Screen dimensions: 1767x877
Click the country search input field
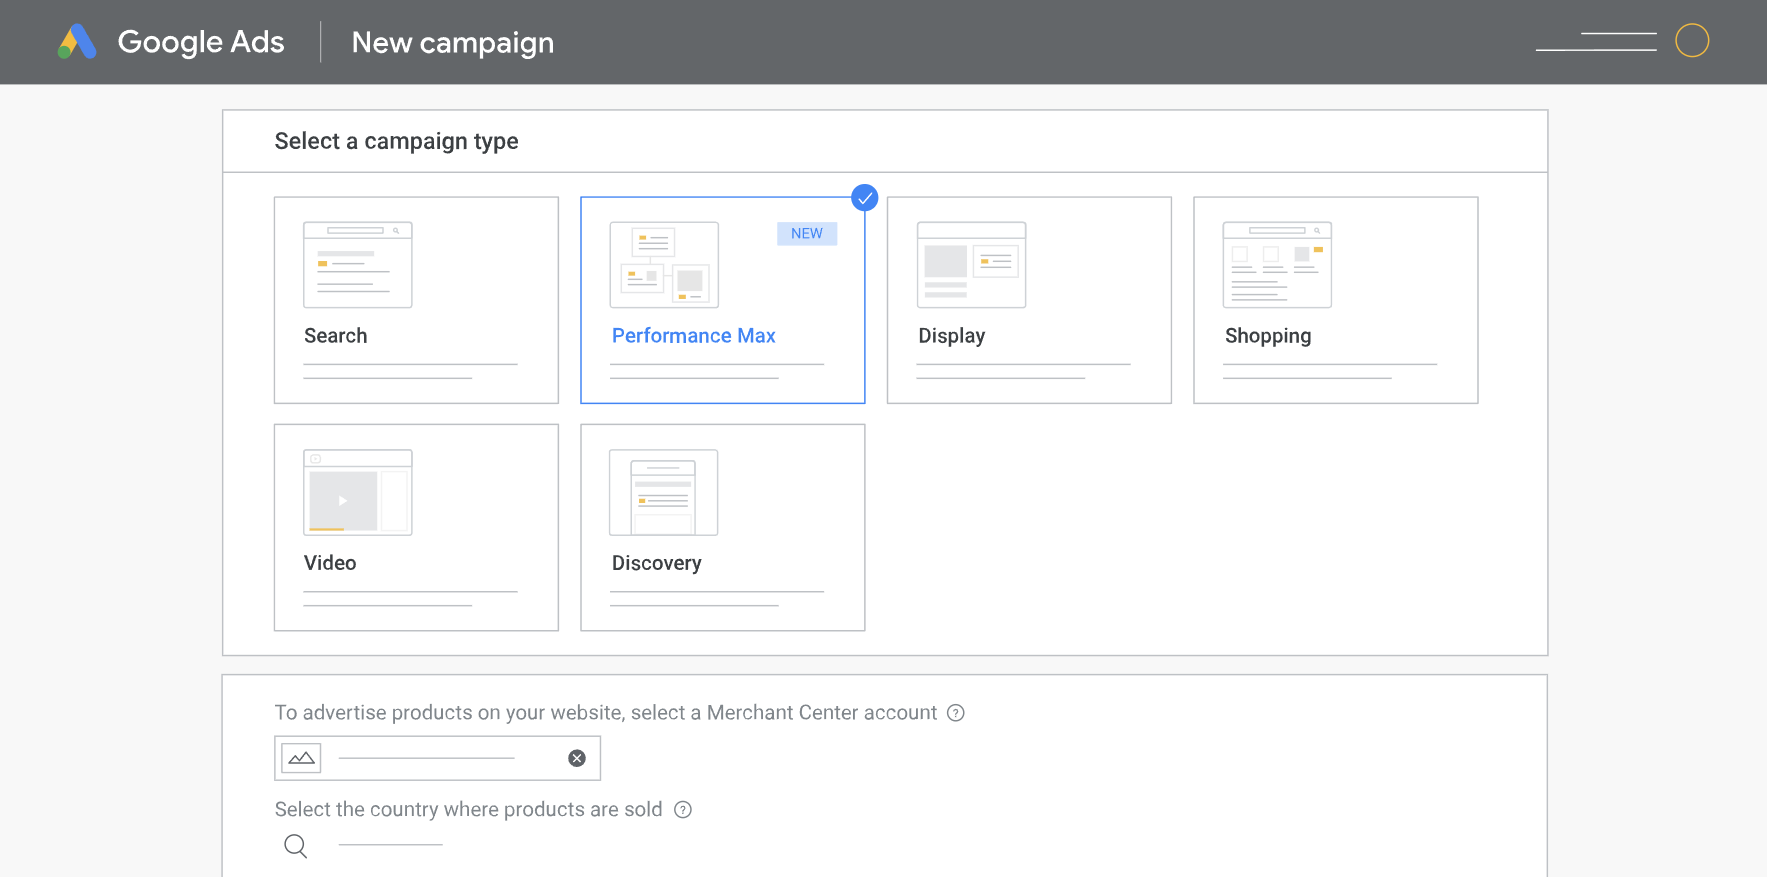391,846
